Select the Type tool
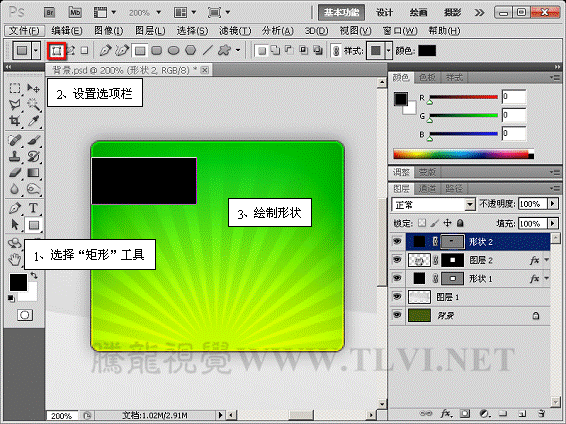This screenshot has height=424, width=566. 34,208
